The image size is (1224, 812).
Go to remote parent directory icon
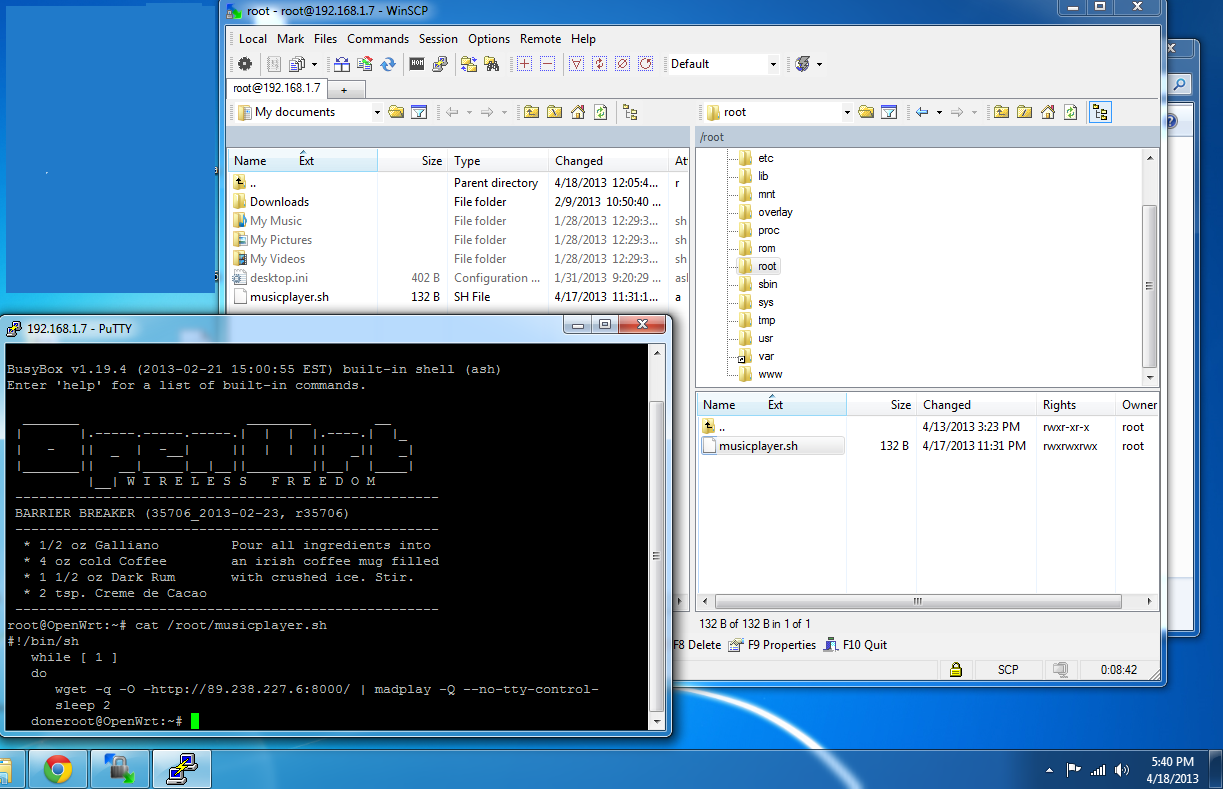point(1001,112)
